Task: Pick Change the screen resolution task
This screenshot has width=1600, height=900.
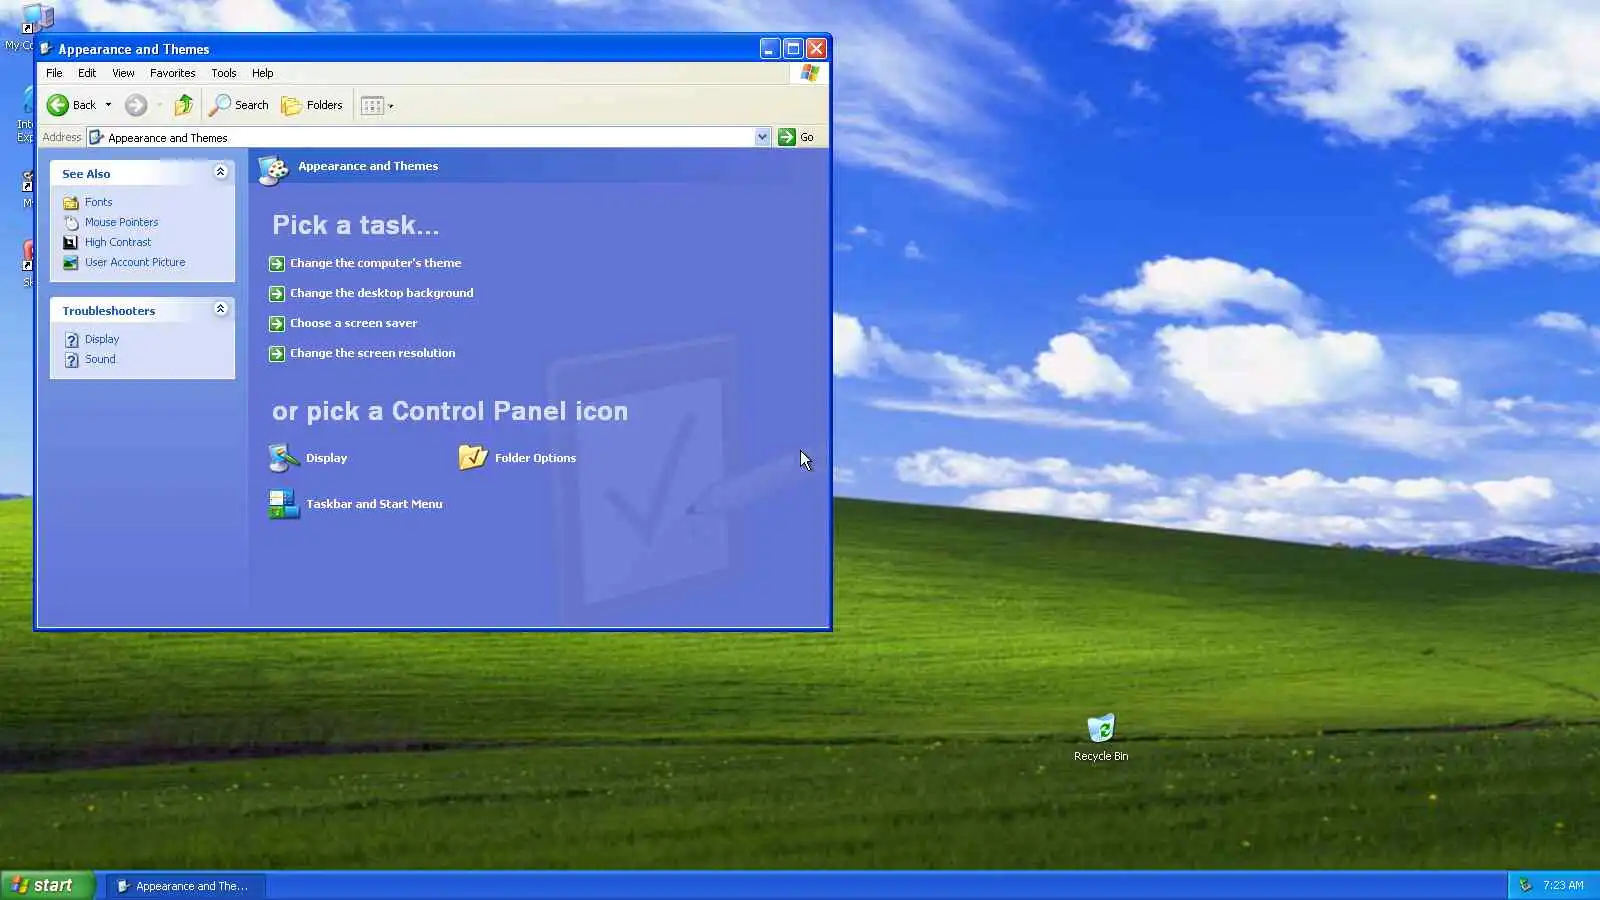Action: 362,353
